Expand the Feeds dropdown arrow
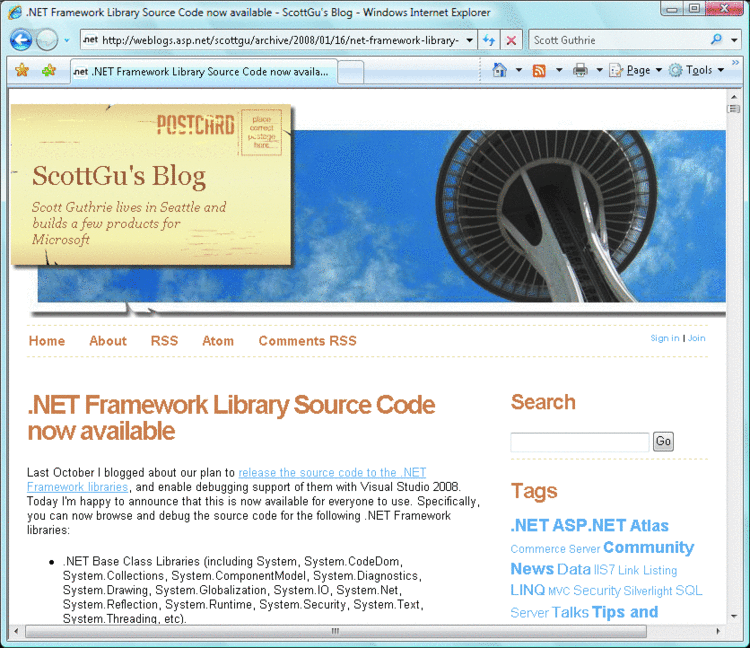 pyautogui.click(x=559, y=70)
